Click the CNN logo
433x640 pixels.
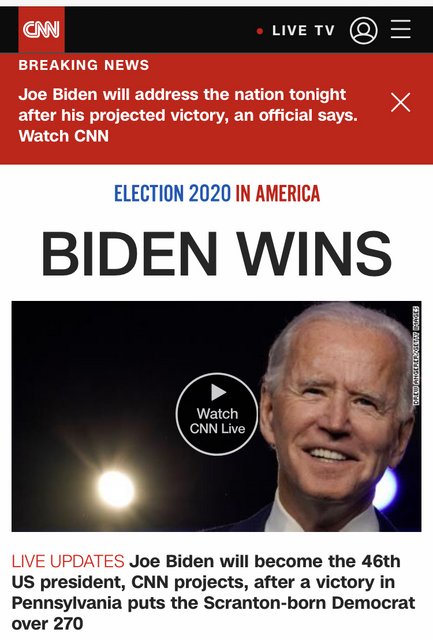pyautogui.click(x=41, y=29)
